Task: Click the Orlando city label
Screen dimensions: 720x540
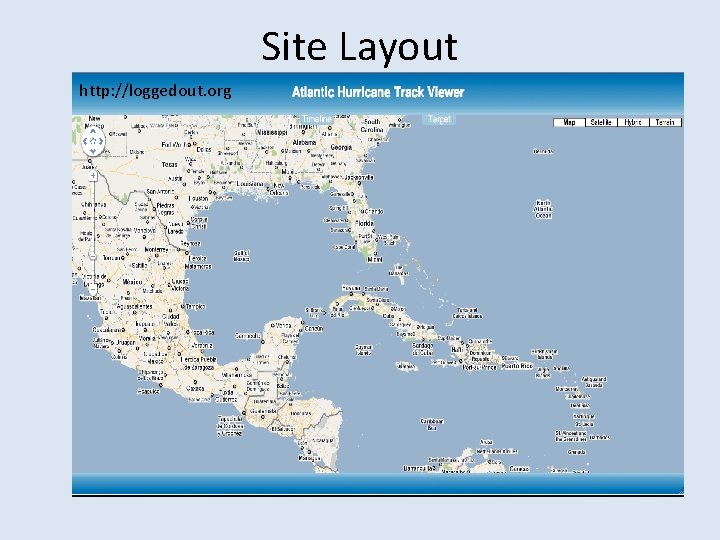Action: coord(373,212)
